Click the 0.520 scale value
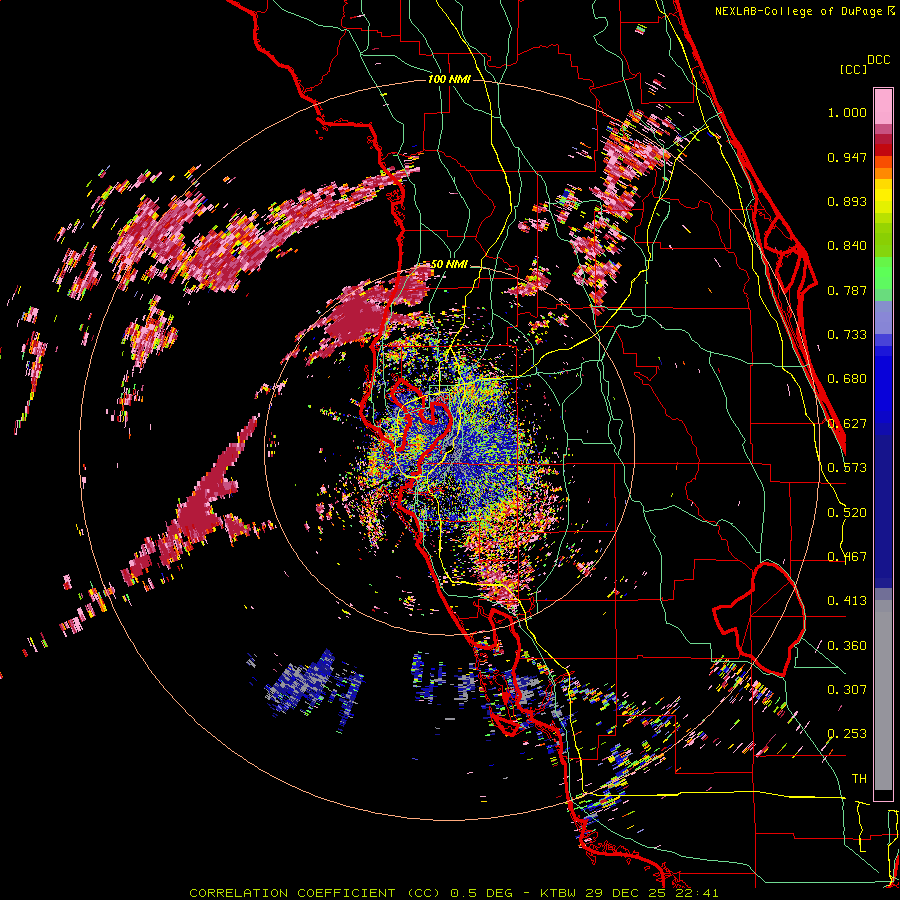Image resolution: width=900 pixels, height=900 pixels. coord(847,513)
